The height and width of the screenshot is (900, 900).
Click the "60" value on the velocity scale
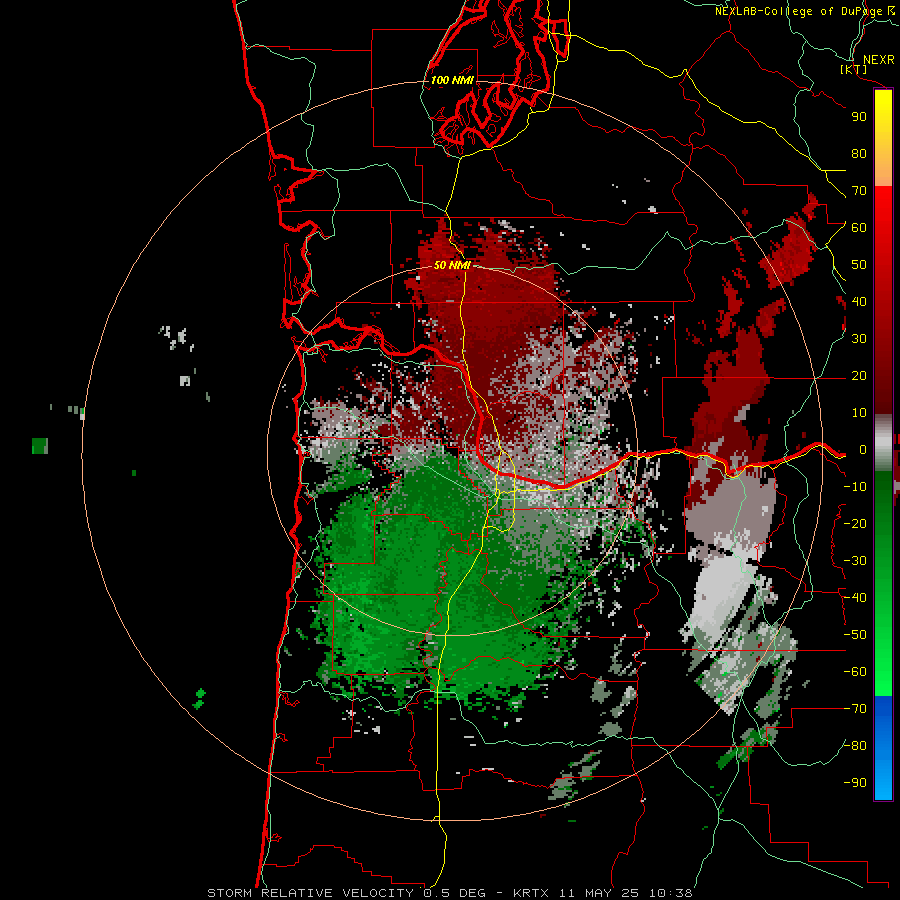pos(859,227)
